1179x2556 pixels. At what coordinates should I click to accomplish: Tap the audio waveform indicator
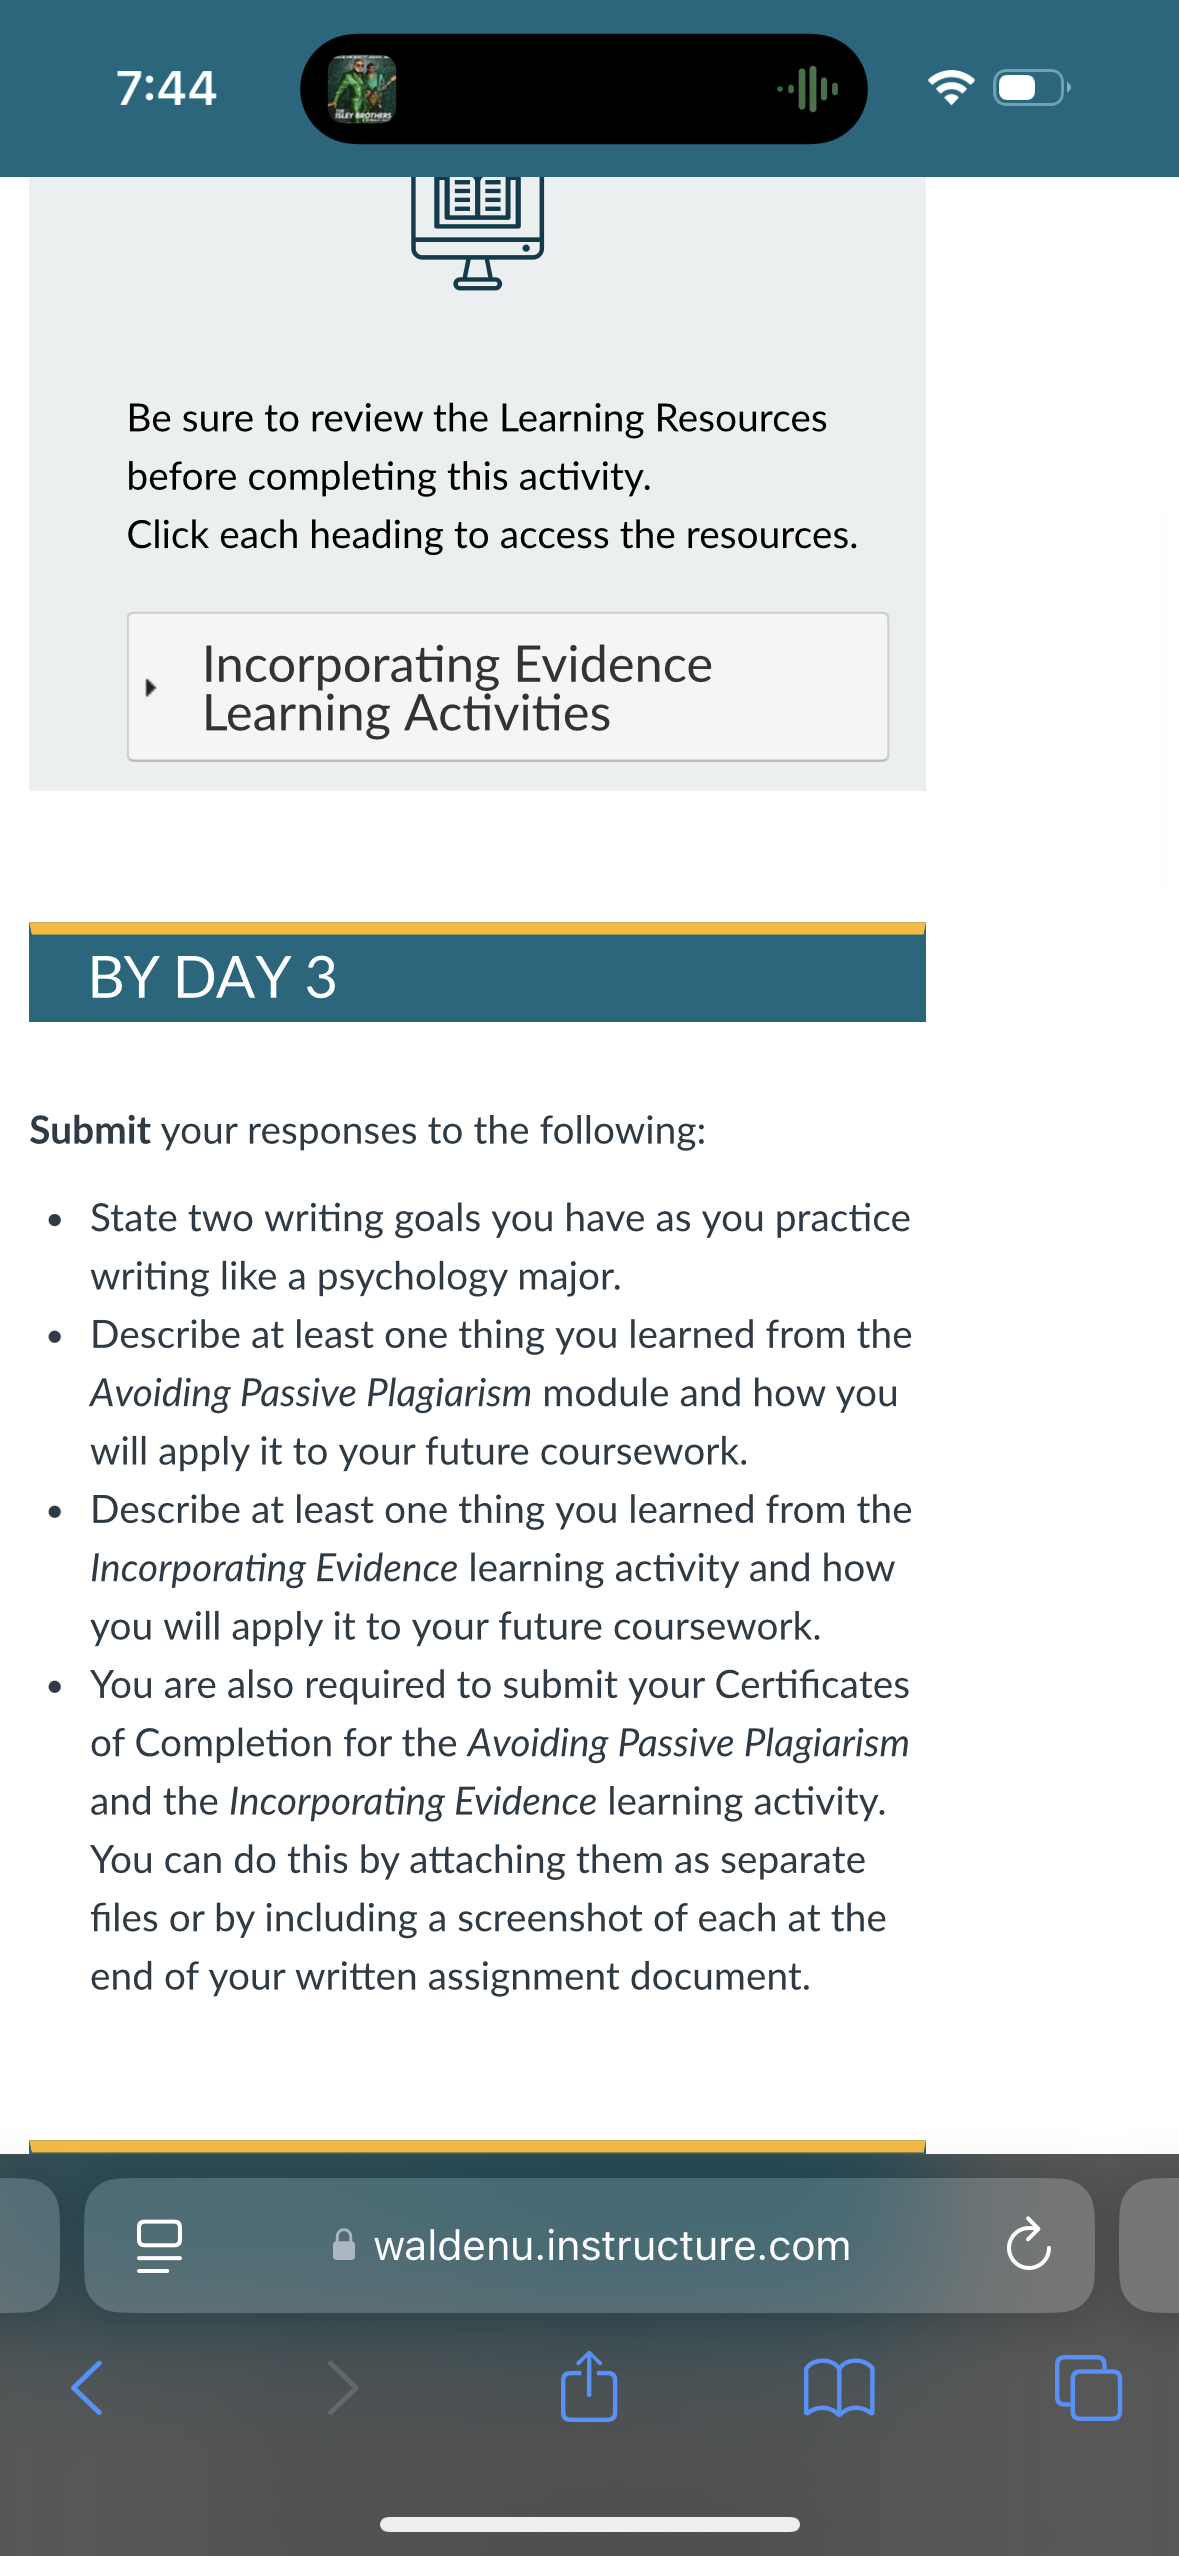pos(808,89)
